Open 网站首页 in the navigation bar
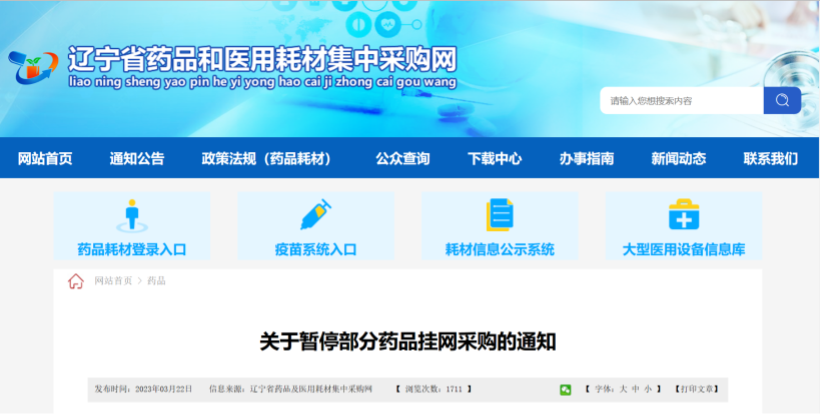 coord(45,159)
